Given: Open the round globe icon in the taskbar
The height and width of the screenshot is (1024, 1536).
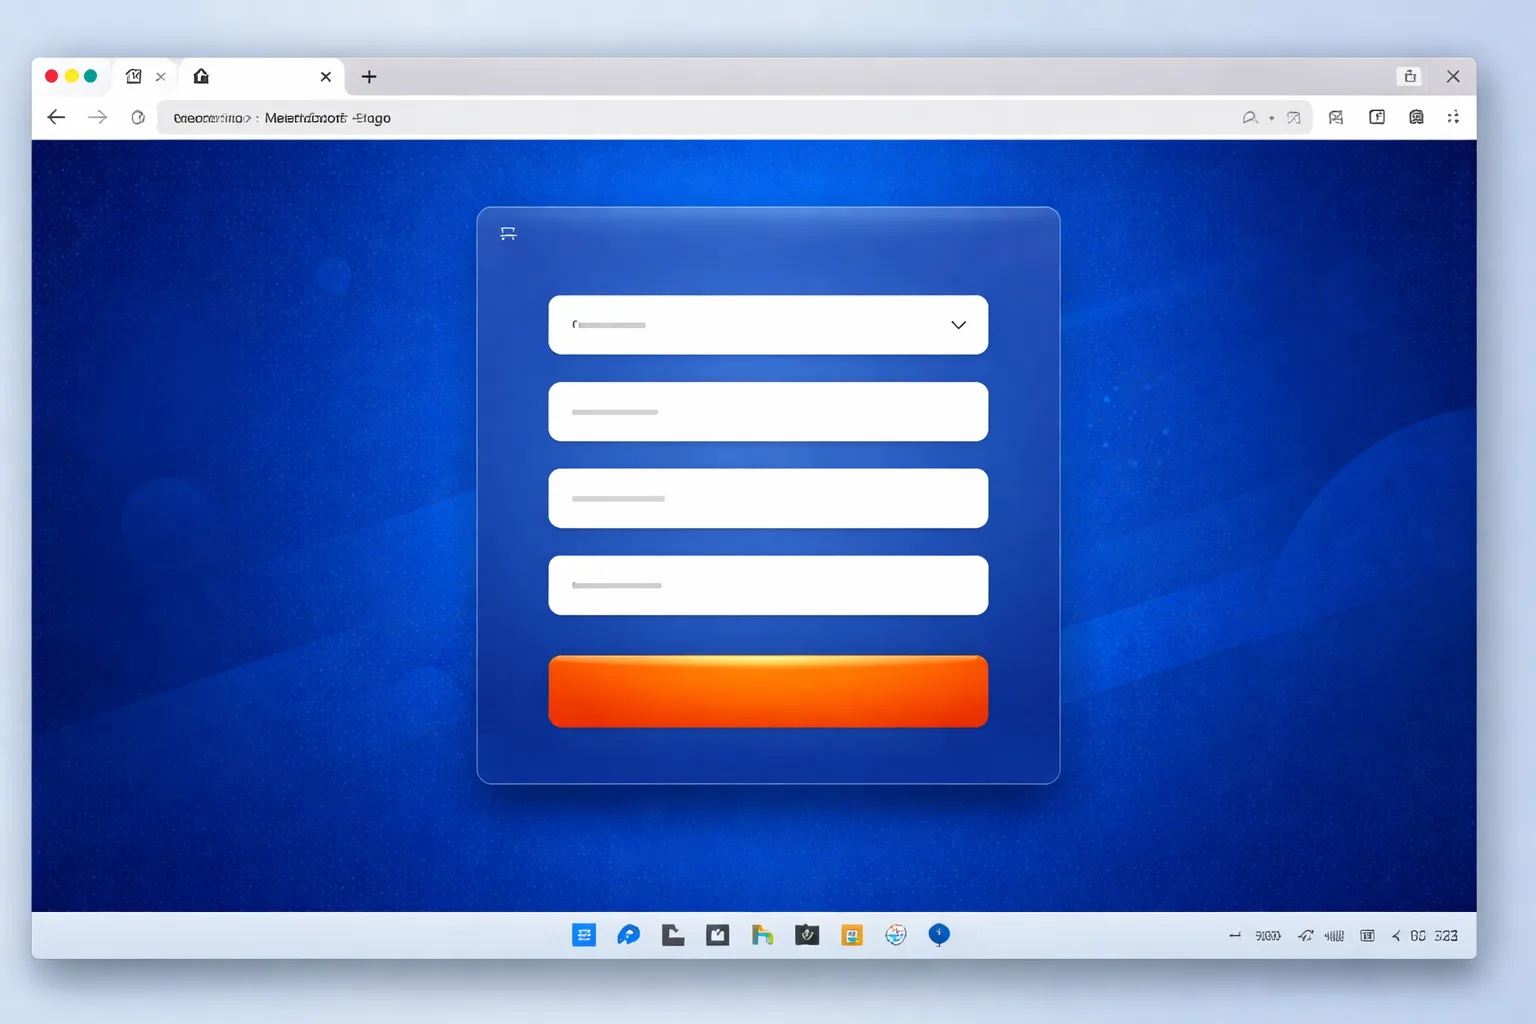Looking at the screenshot, I should point(896,934).
